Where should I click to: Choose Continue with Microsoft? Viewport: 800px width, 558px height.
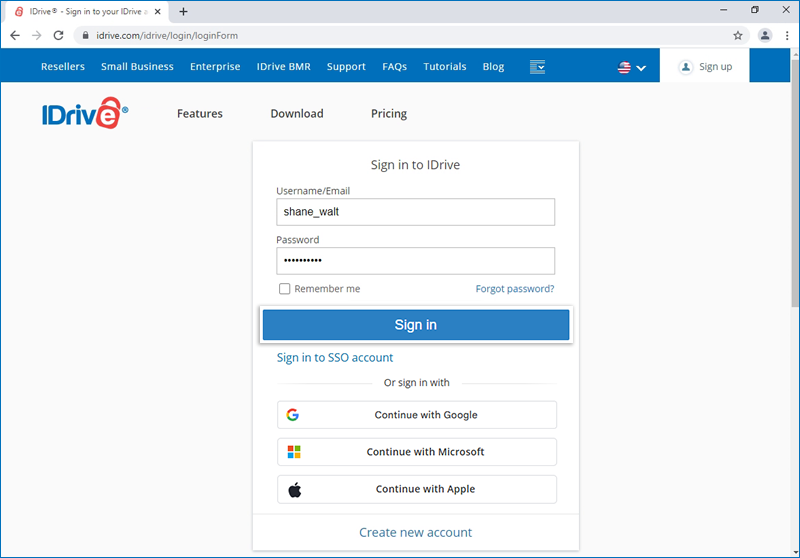click(x=417, y=452)
